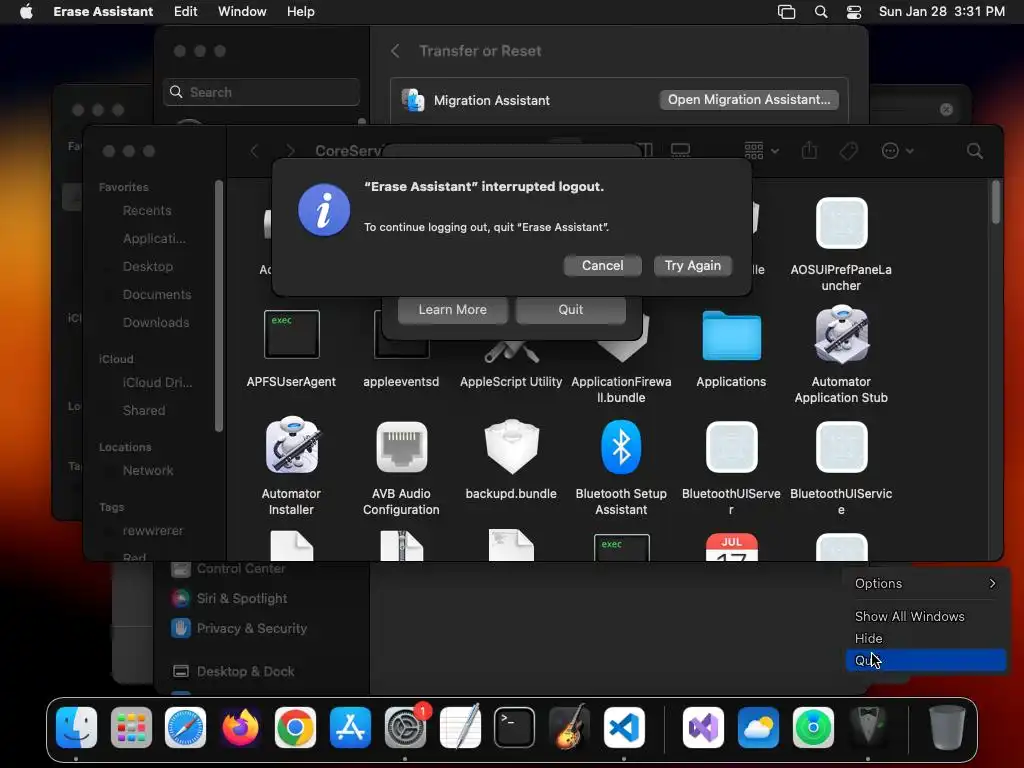Image resolution: width=1024 pixels, height=768 pixels.
Task: Open purple Visual Studio Dock icon
Action: pos(703,727)
